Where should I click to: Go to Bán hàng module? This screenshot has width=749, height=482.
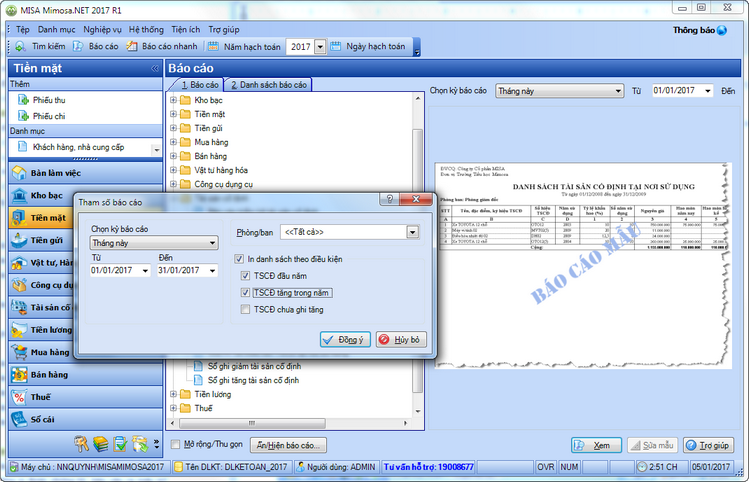tap(86, 375)
